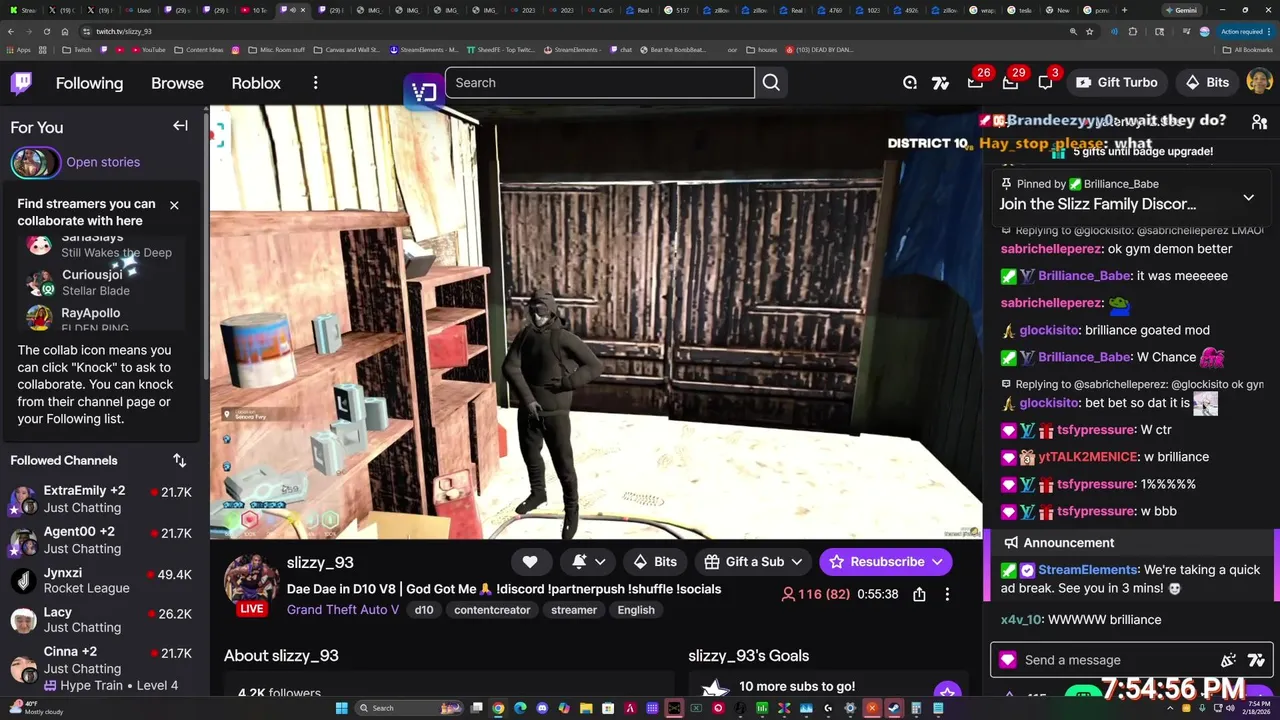
Task: Open whispers icon showing 3
Action: pyautogui.click(x=1045, y=82)
